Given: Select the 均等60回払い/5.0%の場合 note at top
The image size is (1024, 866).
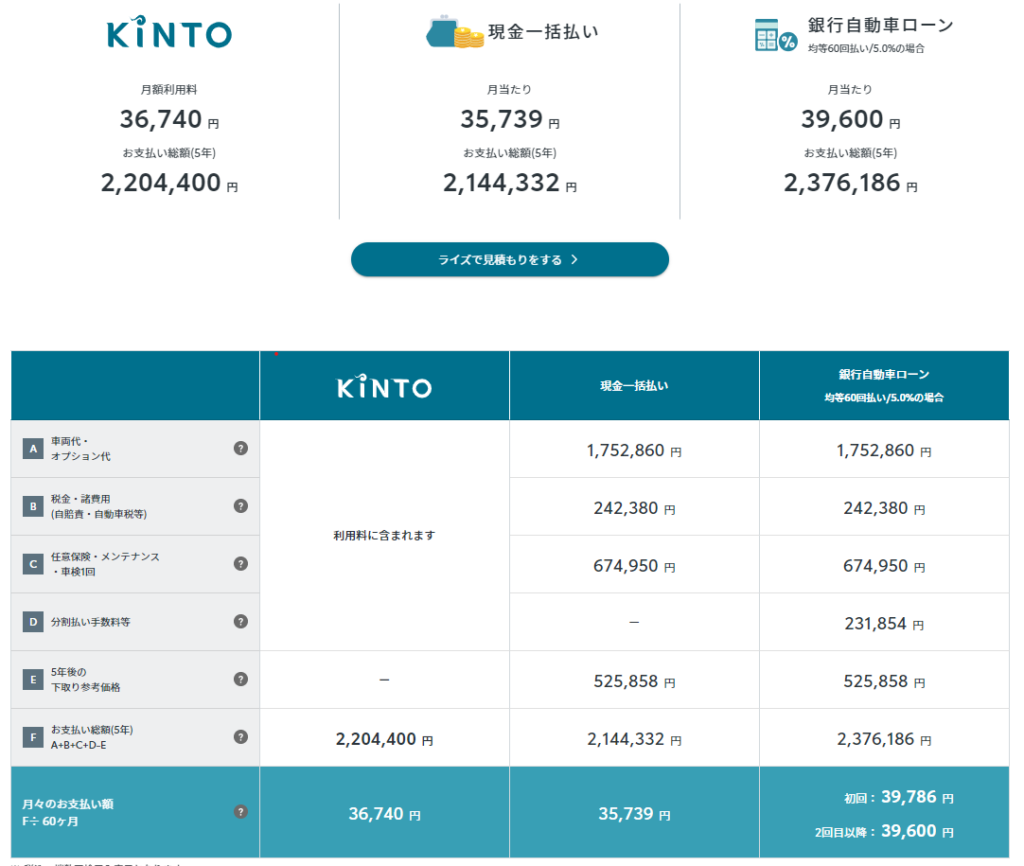Looking at the screenshot, I should pos(866,48).
